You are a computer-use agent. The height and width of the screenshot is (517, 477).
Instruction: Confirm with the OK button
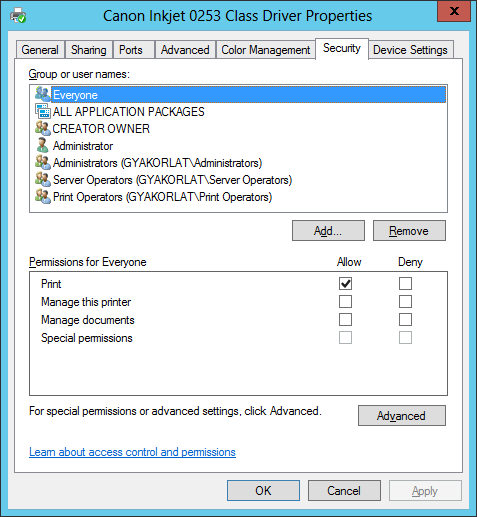(263, 490)
